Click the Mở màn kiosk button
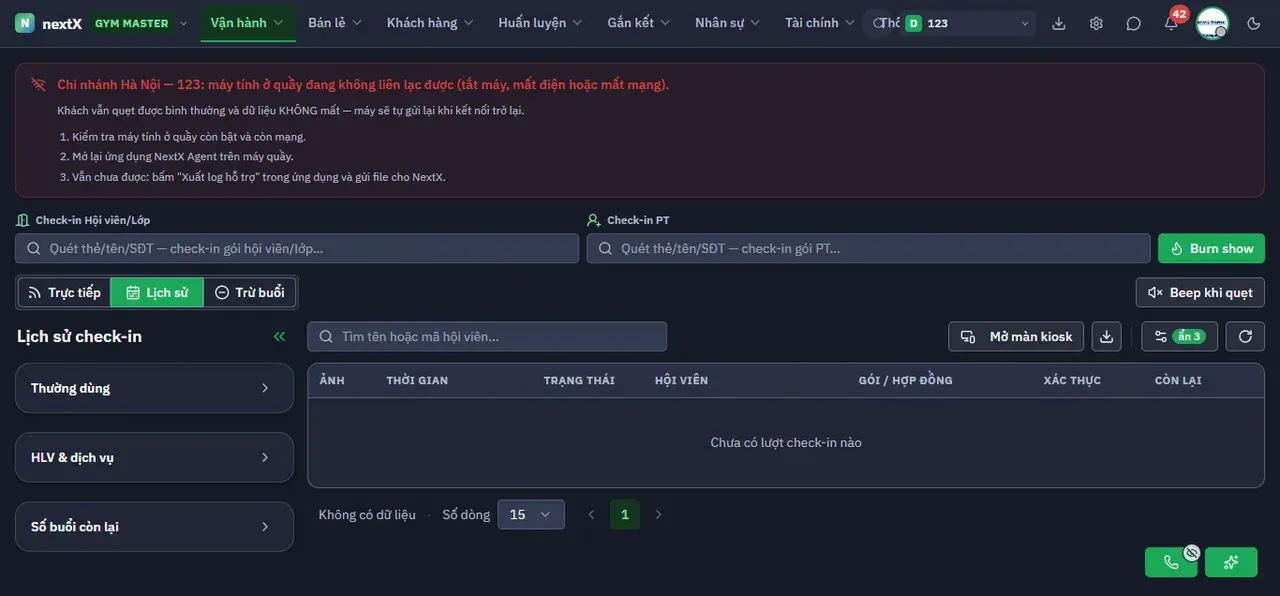Screen dimensions: 1280x596 click(1016, 337)
